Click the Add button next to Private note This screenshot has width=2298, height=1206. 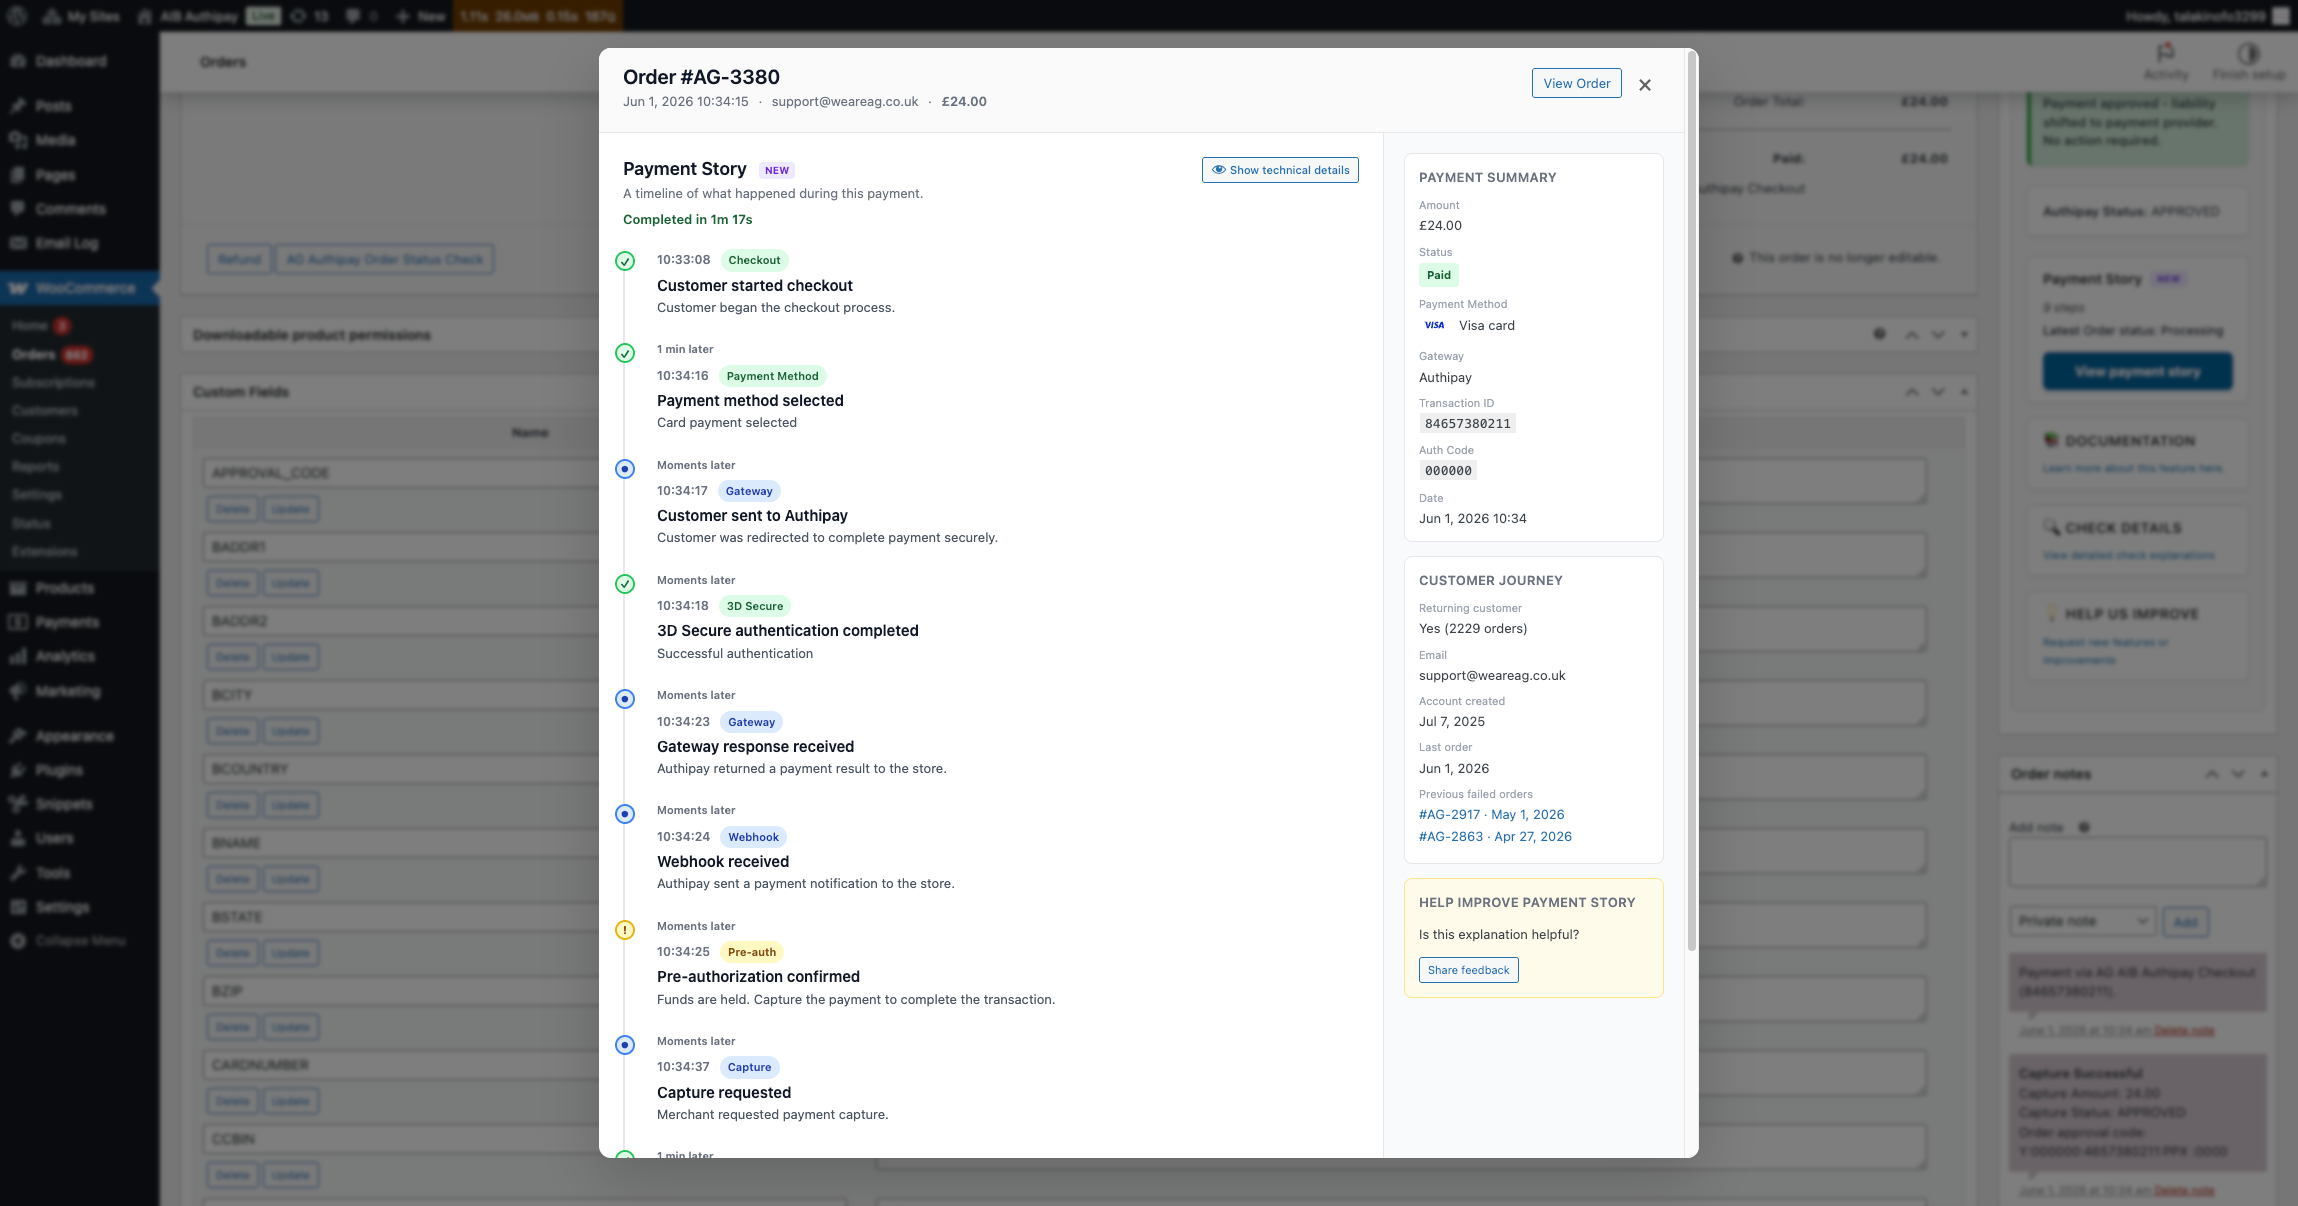(x=2186, y=921)
